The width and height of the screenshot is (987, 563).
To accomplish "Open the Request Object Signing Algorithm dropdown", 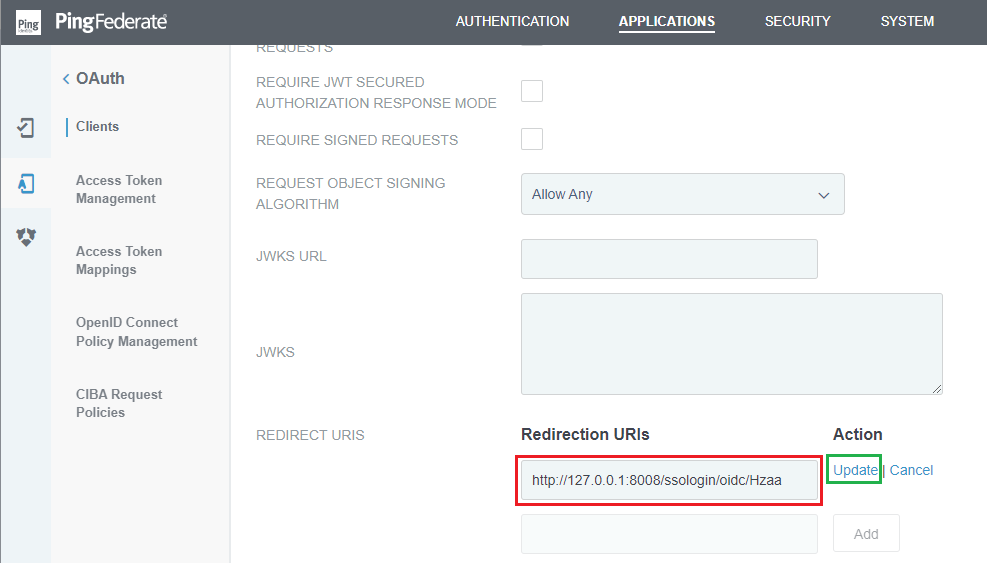I will click(682, 194).
